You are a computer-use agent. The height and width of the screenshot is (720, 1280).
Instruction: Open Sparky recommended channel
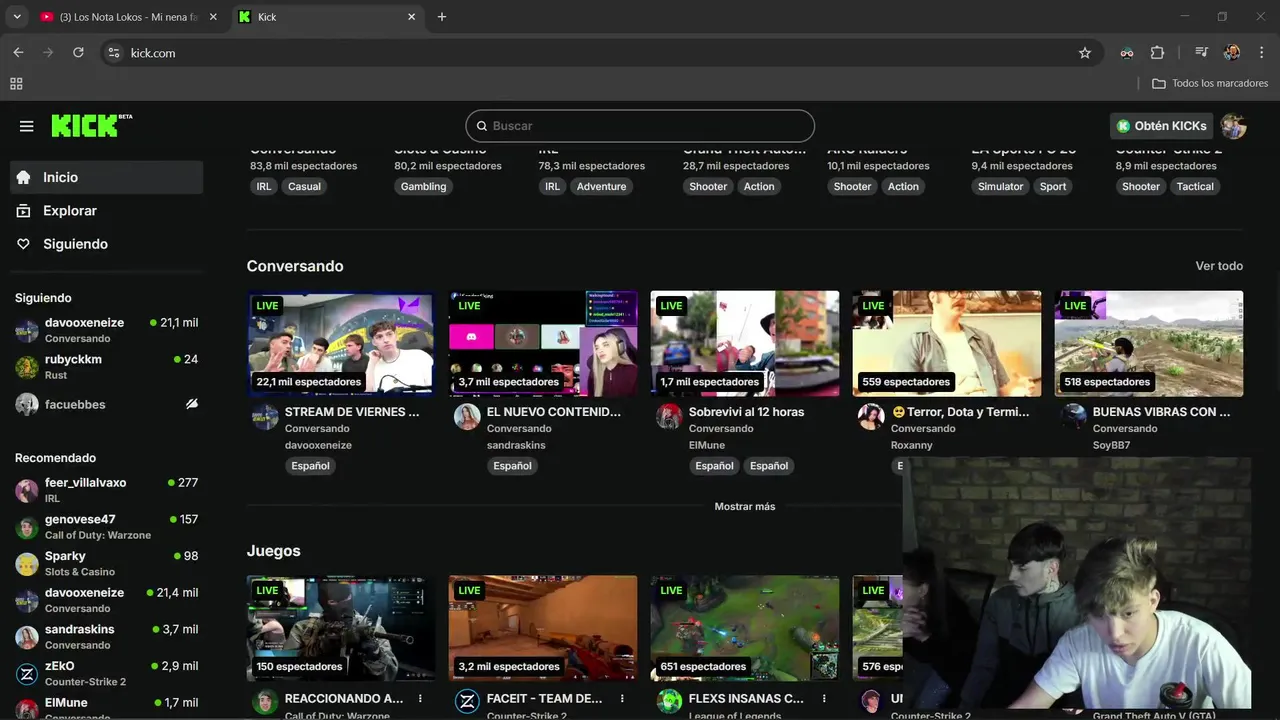106,564
